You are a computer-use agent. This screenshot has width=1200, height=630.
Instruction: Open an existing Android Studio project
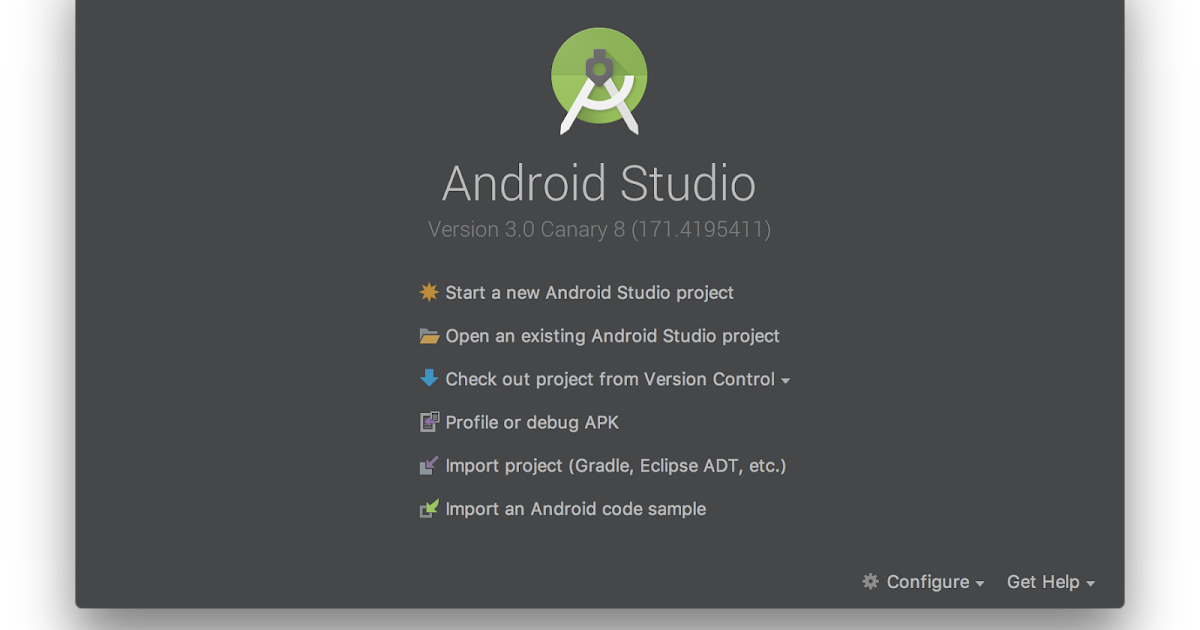(612, 336)
